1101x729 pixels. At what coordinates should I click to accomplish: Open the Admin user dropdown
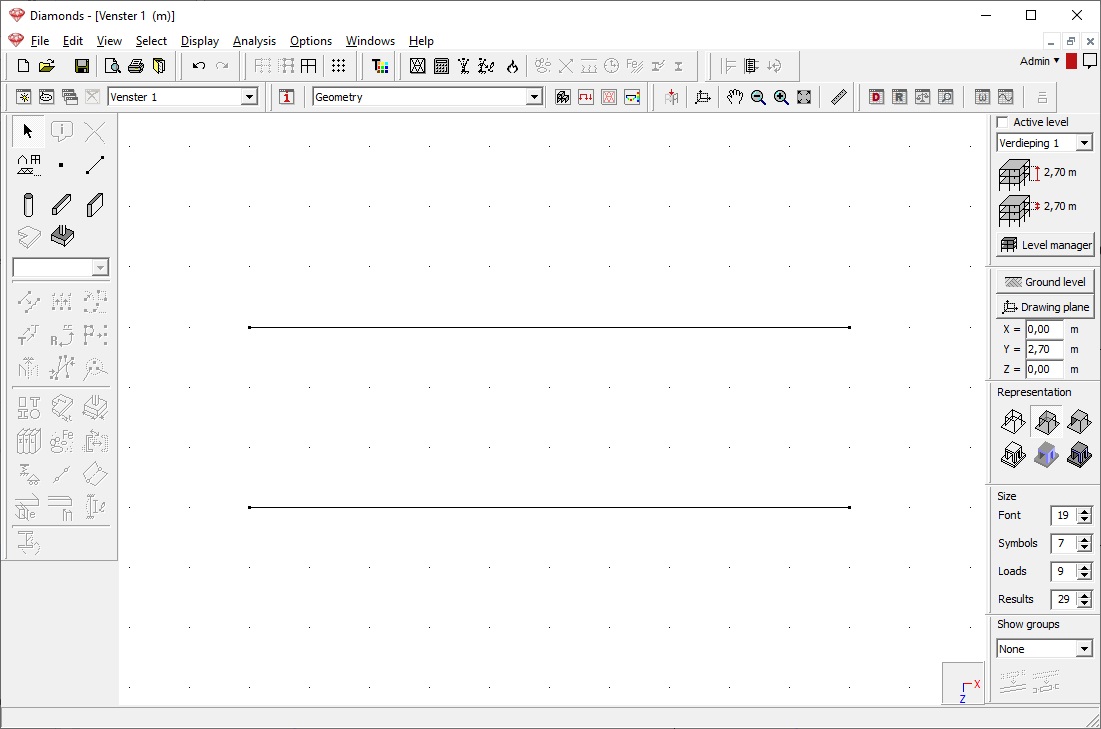pyautogui.click(x=1040, y=61)
